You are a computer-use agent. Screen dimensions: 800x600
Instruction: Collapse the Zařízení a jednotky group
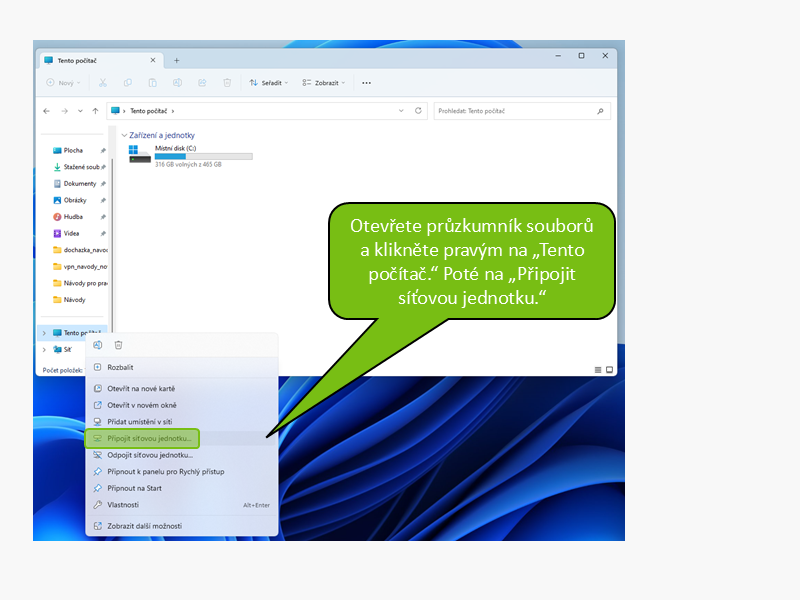coord(124,135)
